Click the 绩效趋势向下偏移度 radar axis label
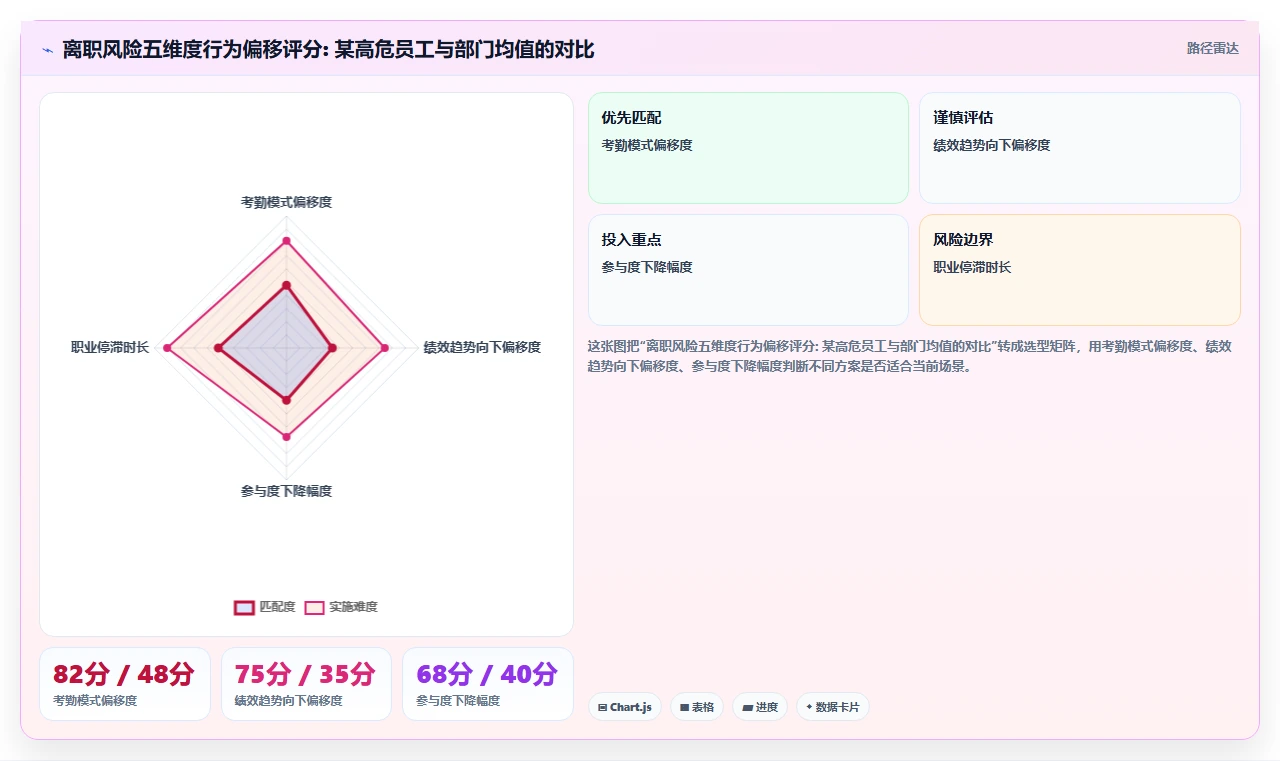This screenshot has height=761, width=1280. click(482, 347)
